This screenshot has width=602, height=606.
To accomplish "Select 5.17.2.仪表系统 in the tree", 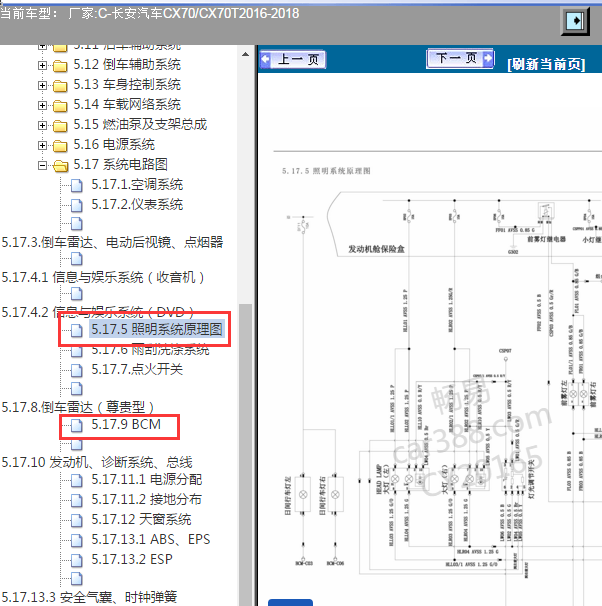I will (x=137, y=204).
